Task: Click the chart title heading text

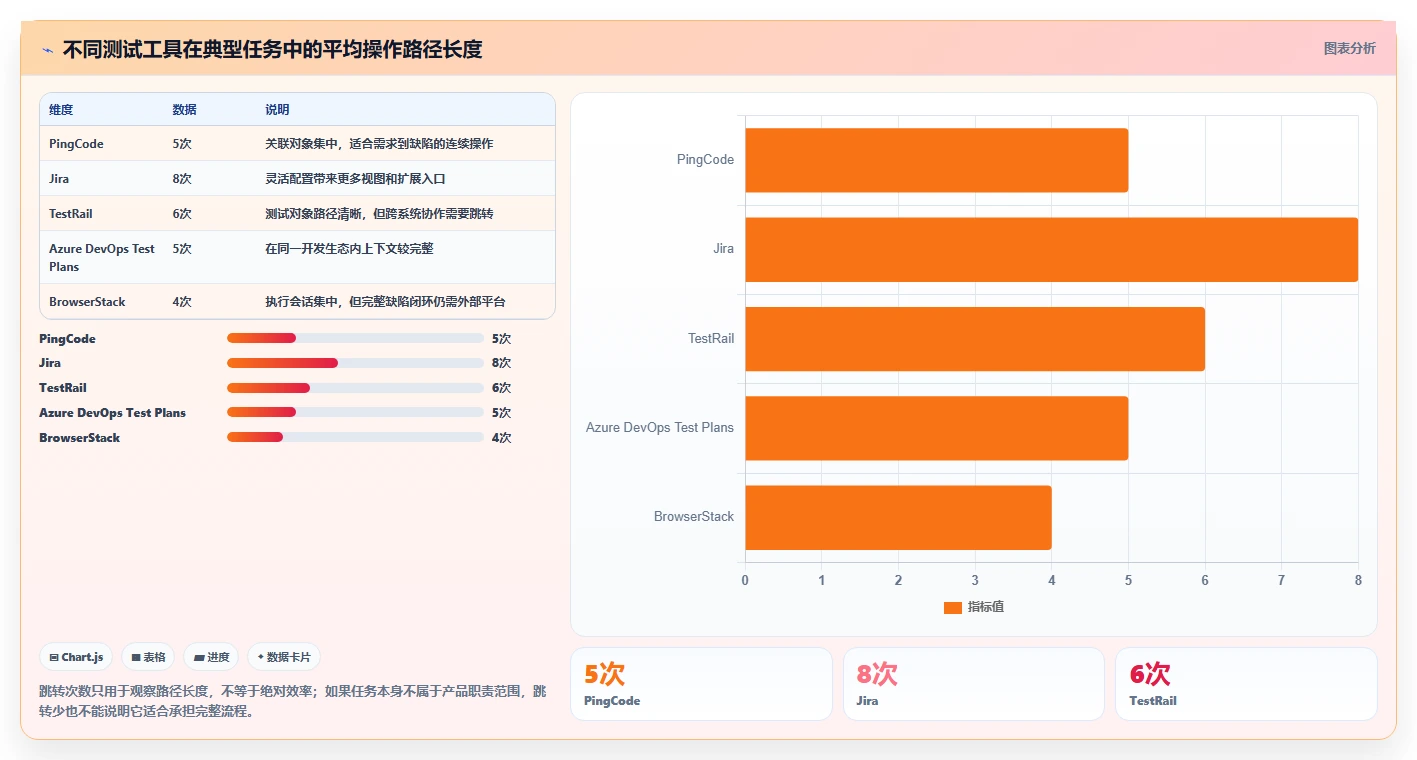Action: (273, 49)
